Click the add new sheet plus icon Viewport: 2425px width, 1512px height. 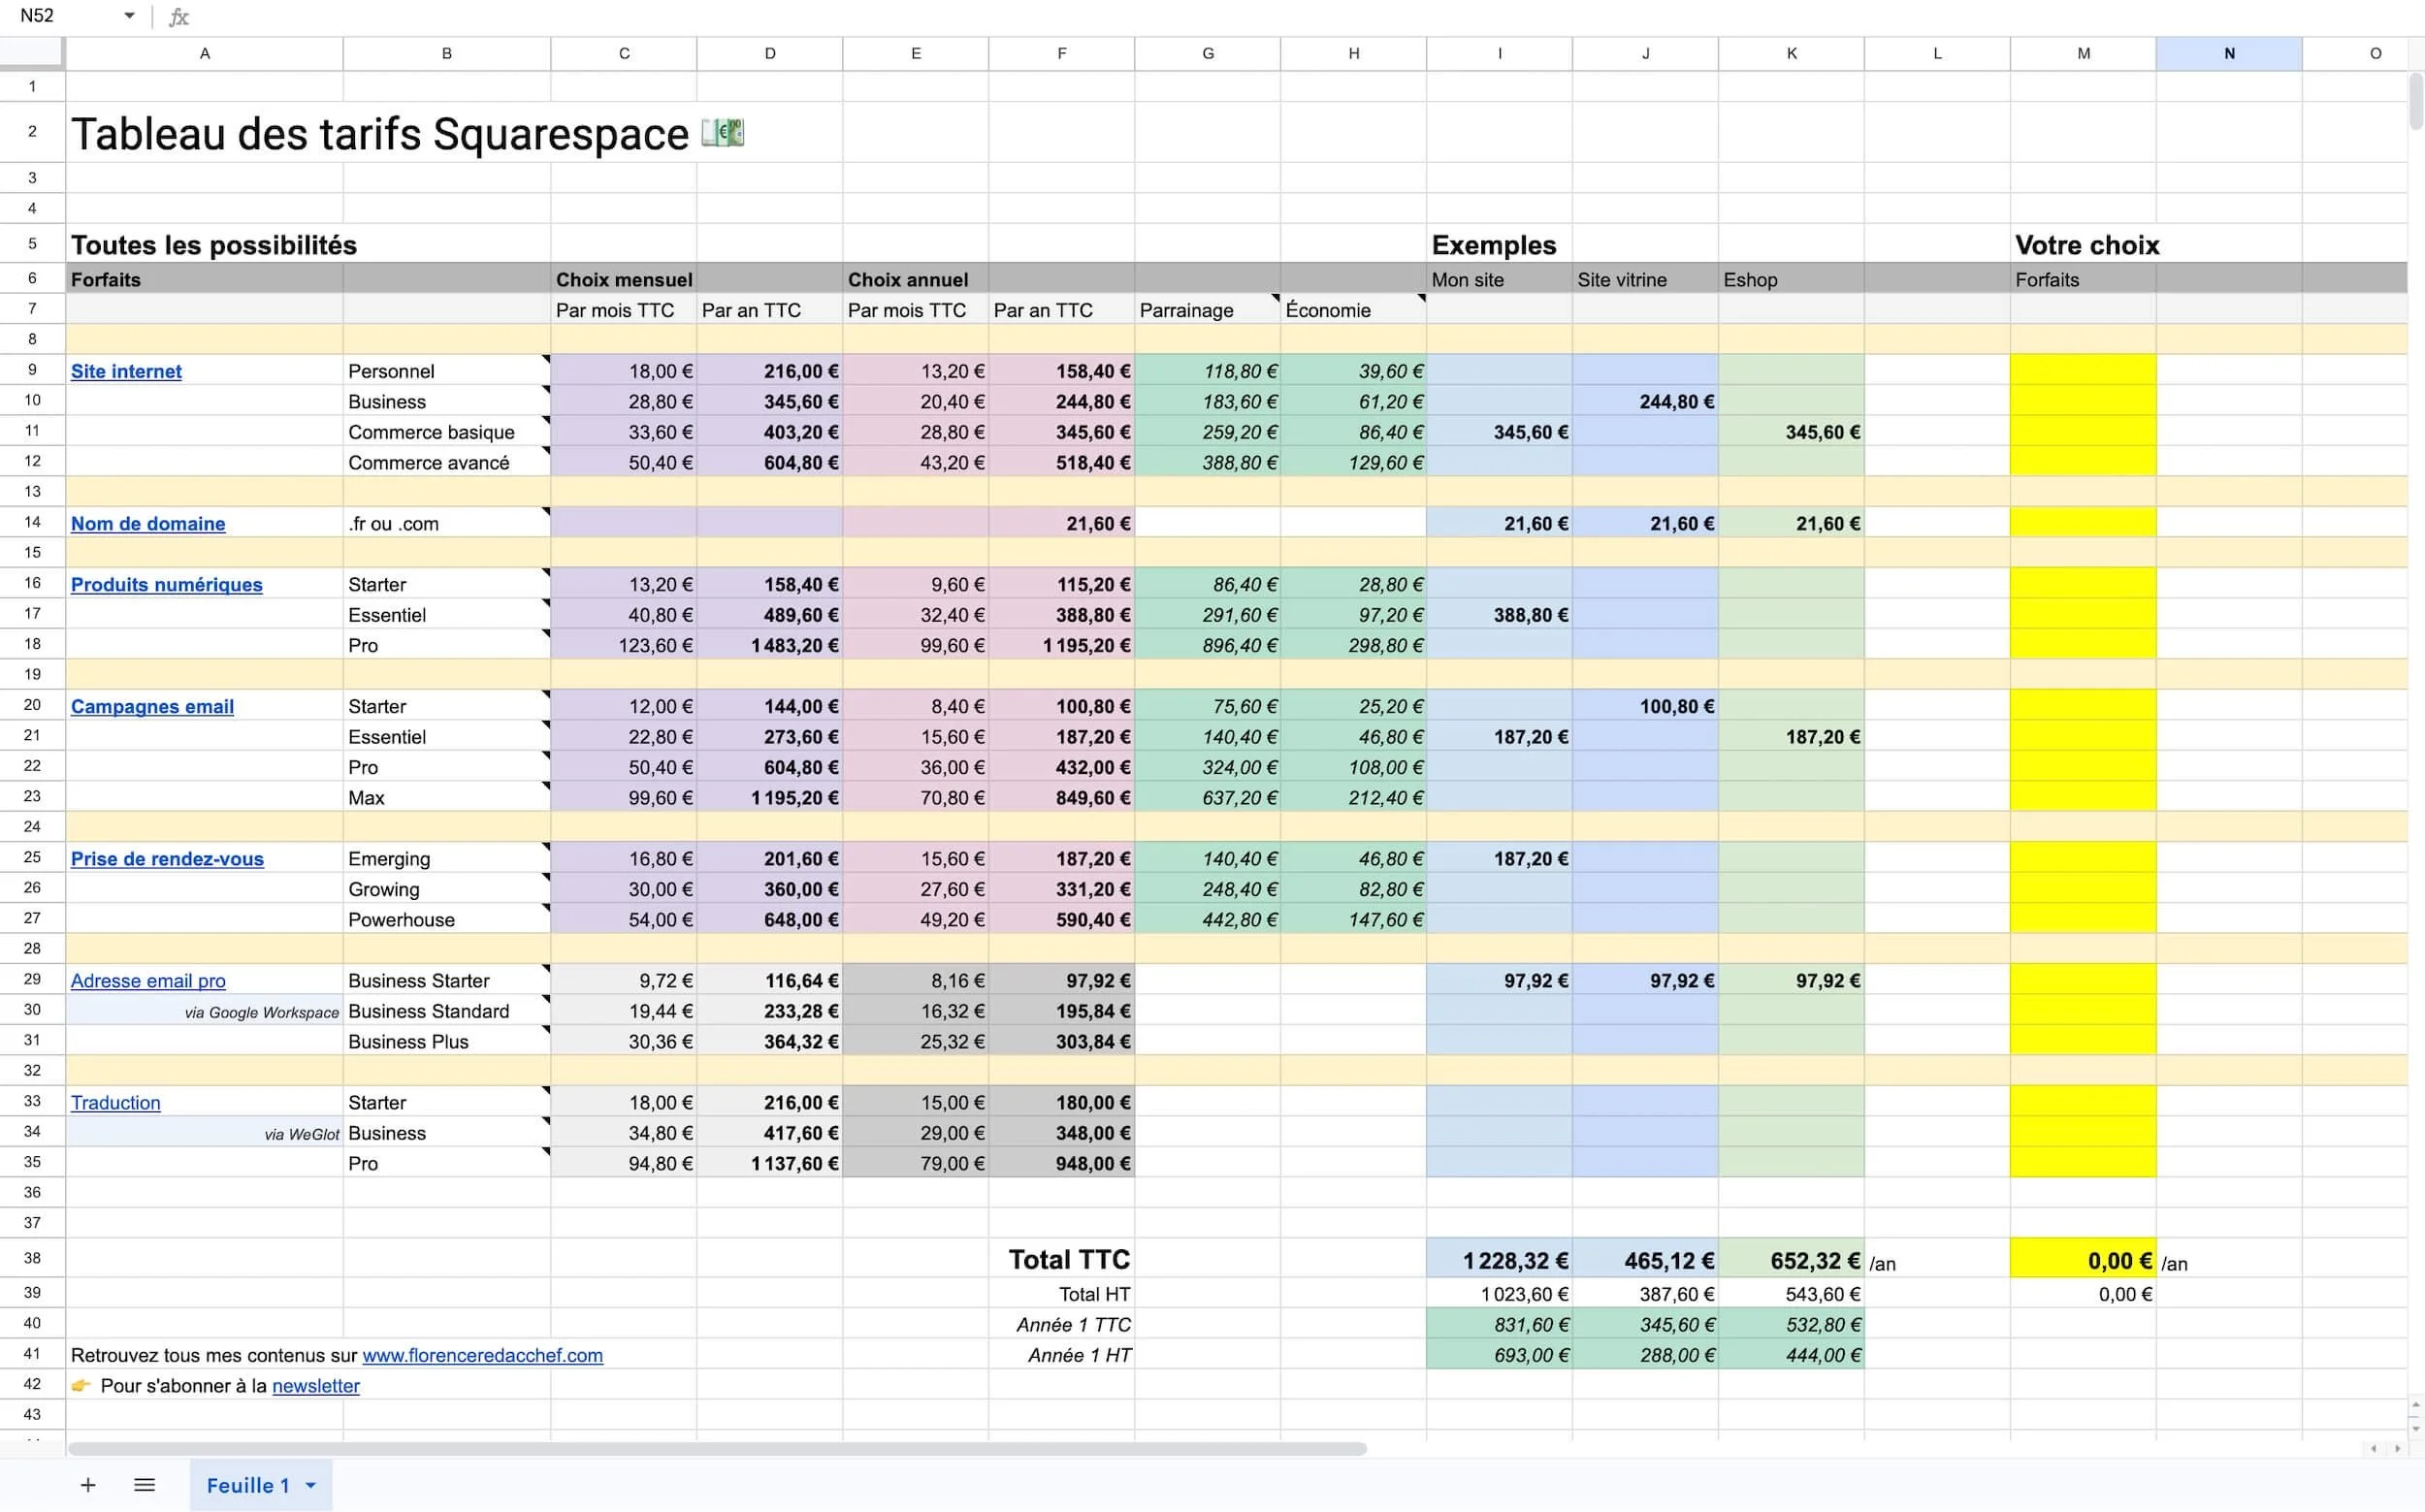click(x=88, y=1485)
